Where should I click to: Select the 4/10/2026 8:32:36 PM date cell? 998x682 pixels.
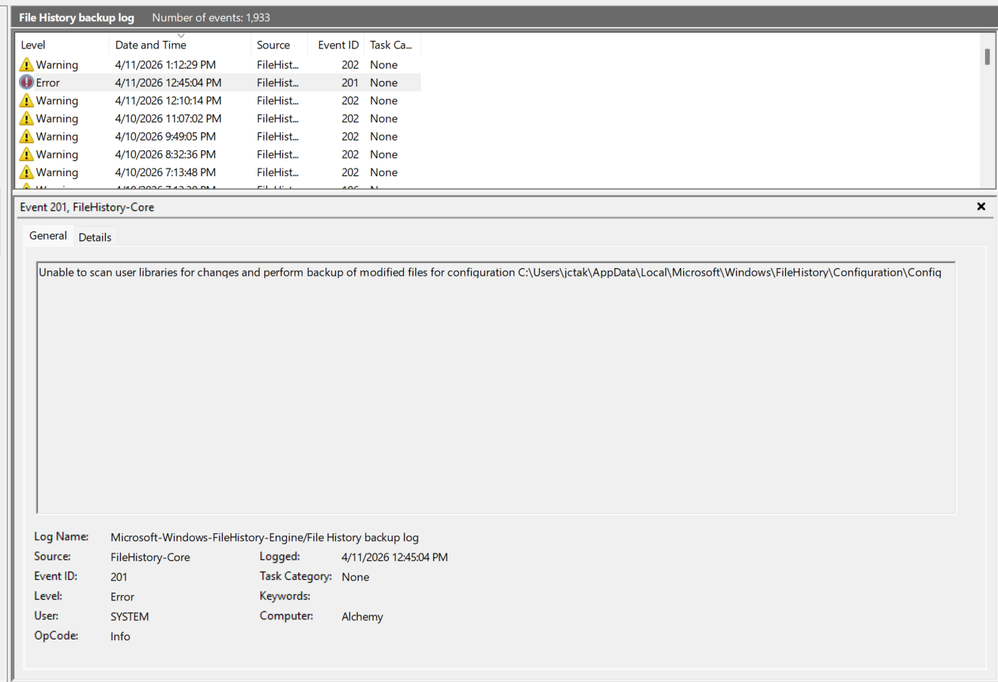point(165,154)
